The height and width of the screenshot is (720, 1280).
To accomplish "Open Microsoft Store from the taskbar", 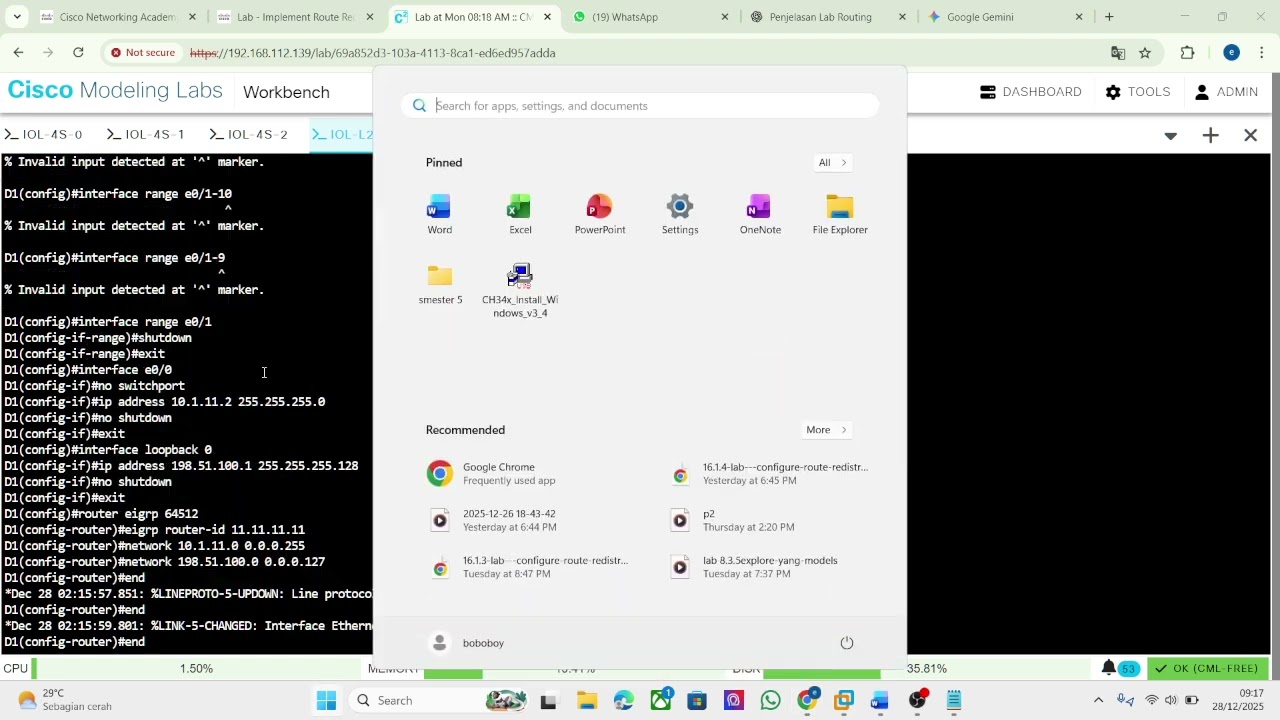I will [697, 701].
